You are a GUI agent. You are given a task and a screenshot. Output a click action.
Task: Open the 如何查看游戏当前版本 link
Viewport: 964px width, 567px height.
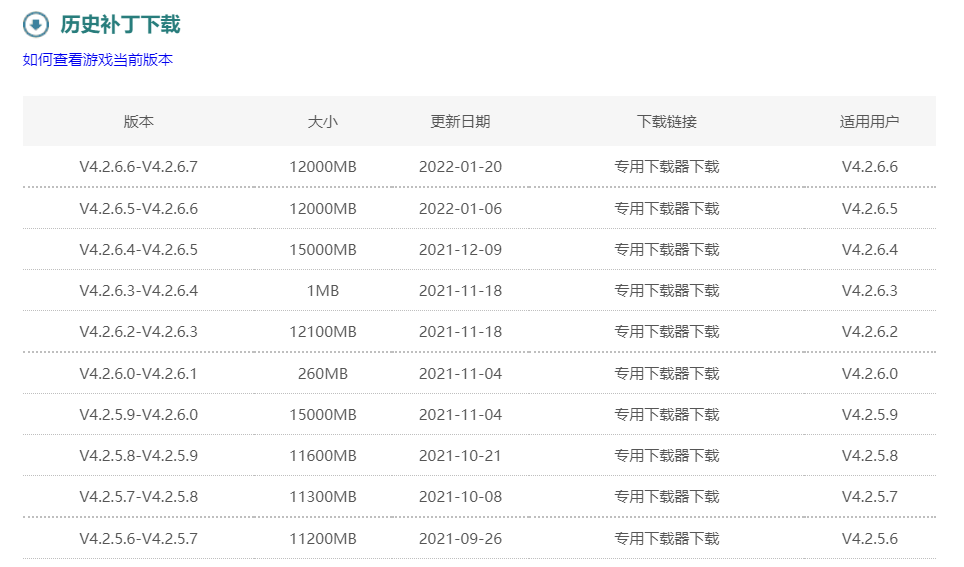pyautogui.click(x=98, y=60)
